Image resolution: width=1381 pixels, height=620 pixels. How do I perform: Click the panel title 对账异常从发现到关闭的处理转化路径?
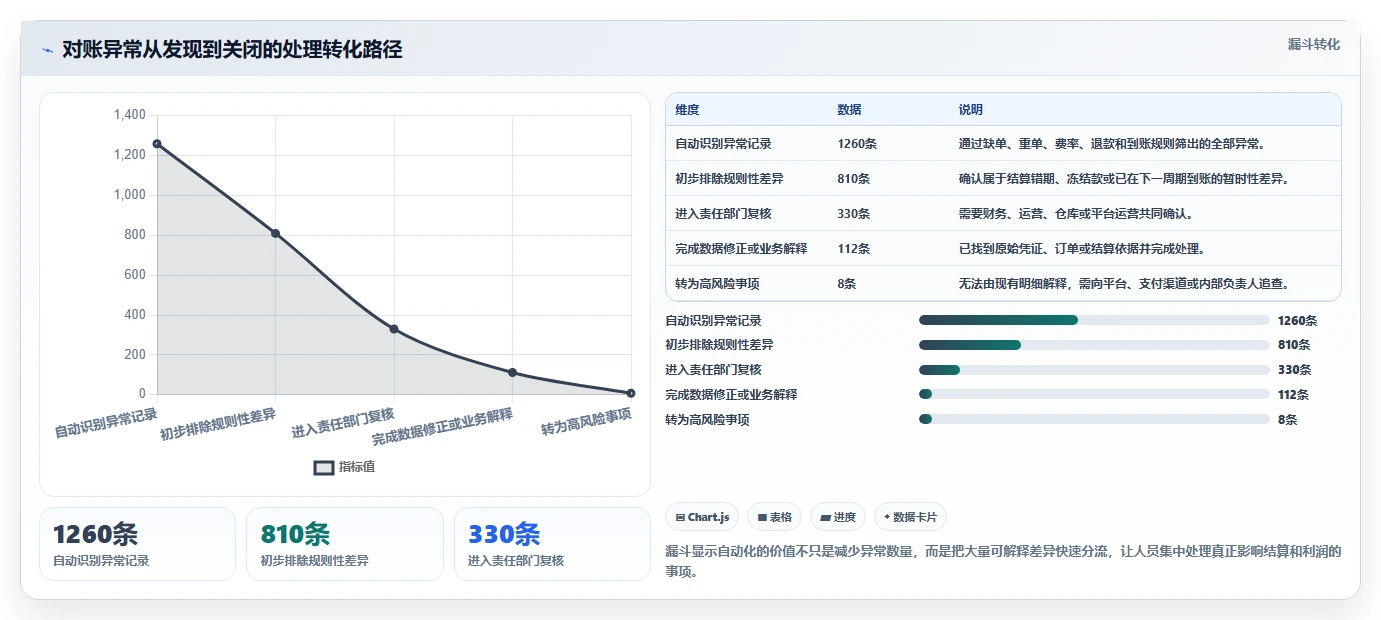(232, 50)
